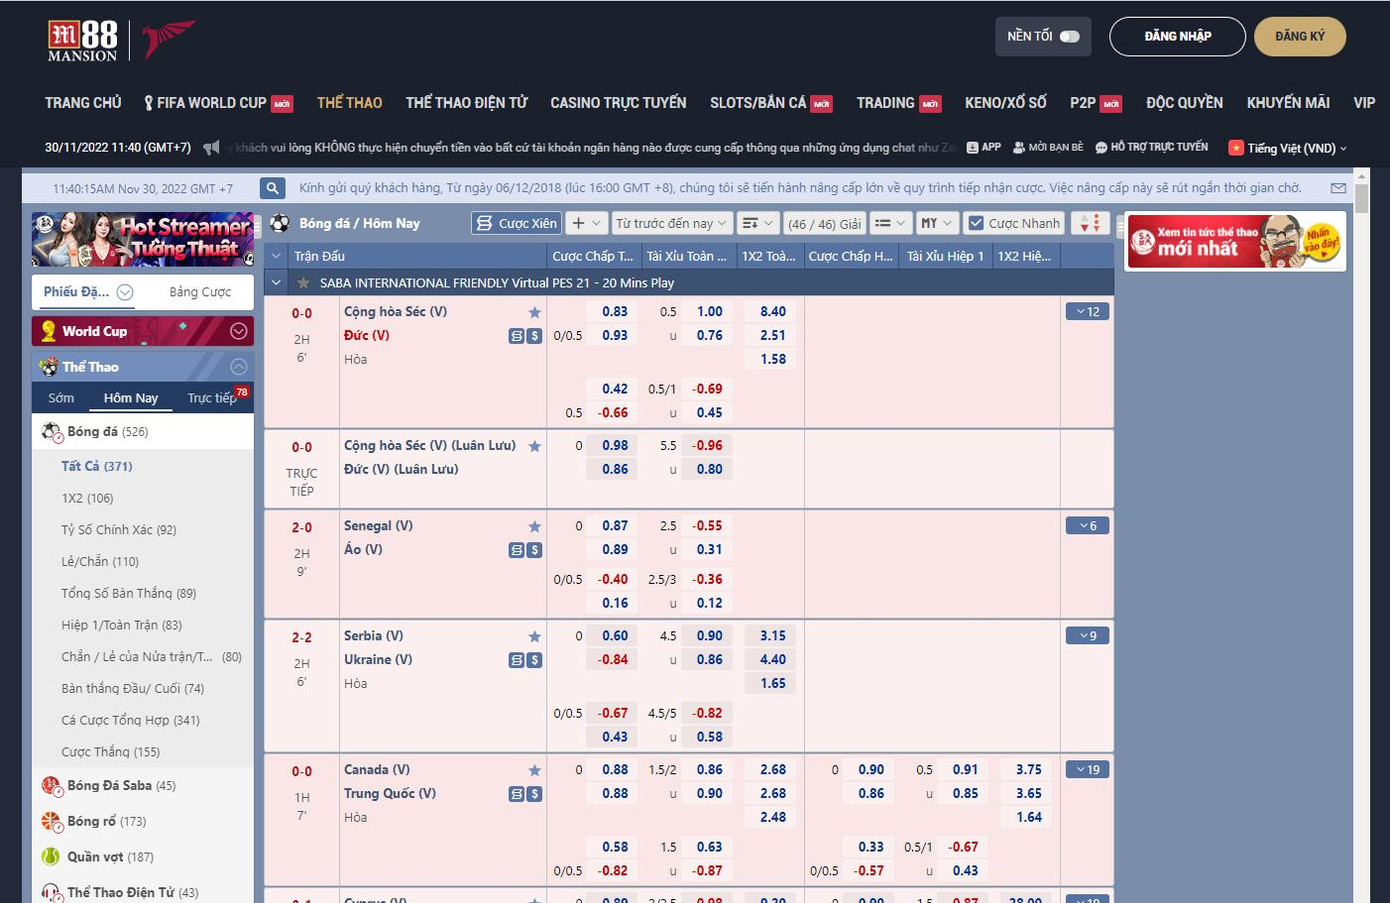Select Tỷ Số Chính Xác (92) link
The height and width of the screenshot is (903, 1390).
click(119, 530)
